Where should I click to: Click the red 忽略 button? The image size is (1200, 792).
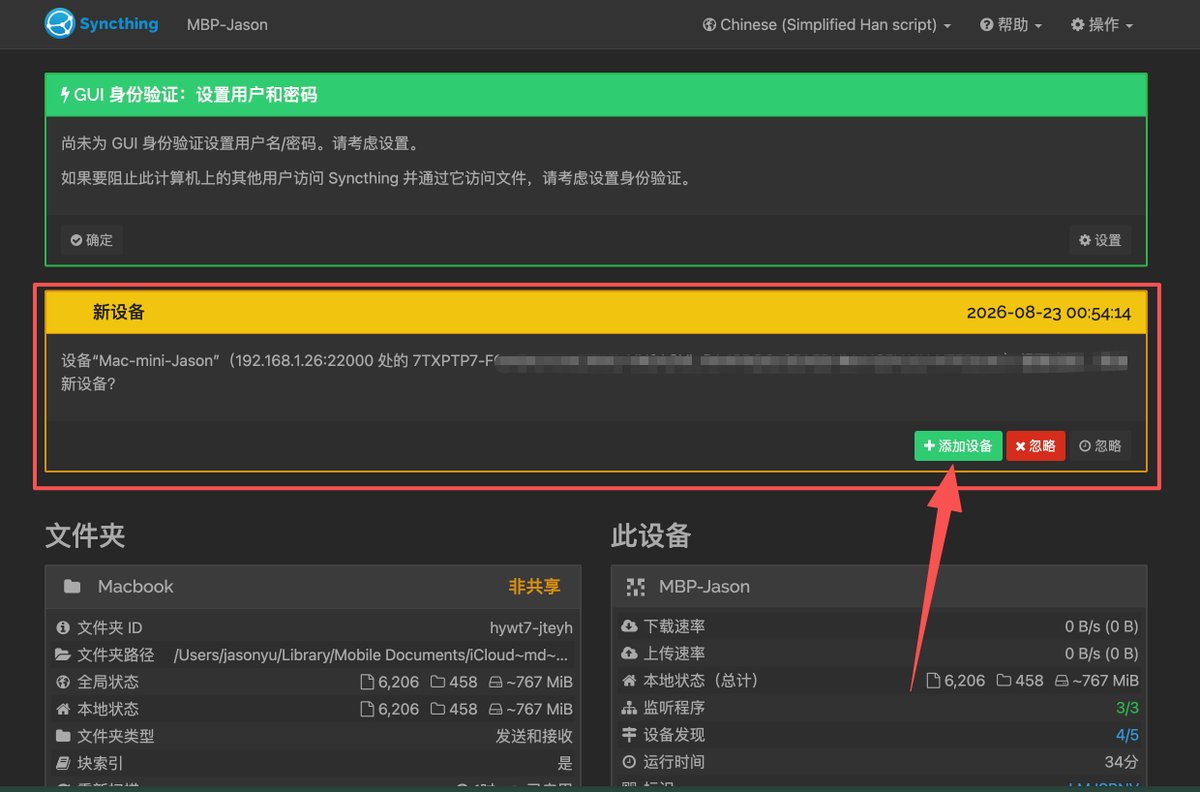point(1035,446)
